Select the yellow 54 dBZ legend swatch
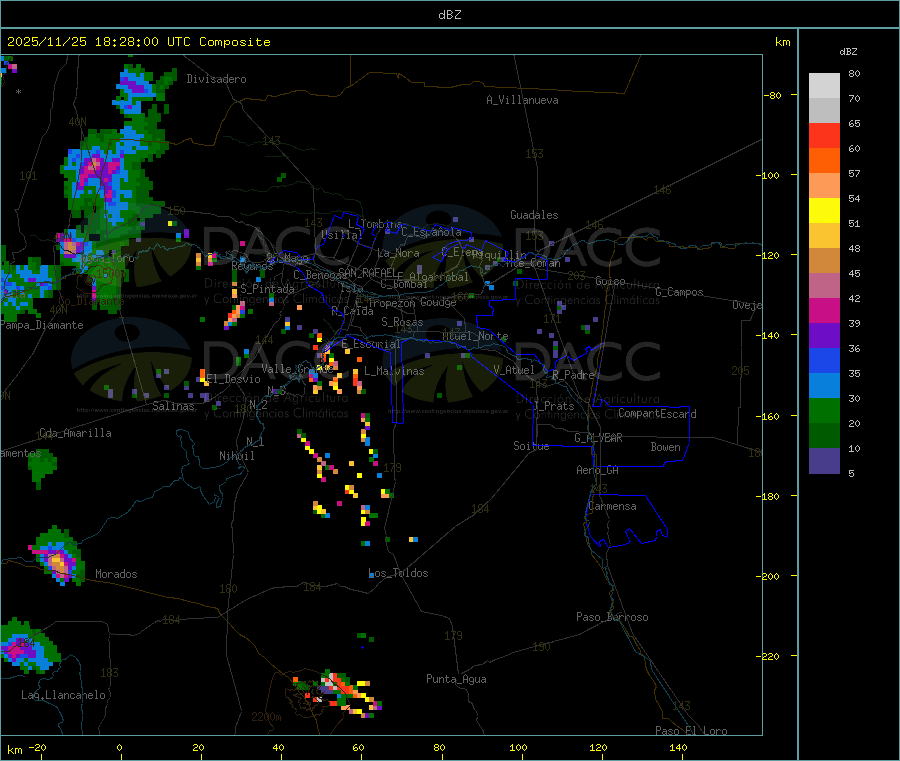Viewport: 900px width, 761px height. coord(824,211)
